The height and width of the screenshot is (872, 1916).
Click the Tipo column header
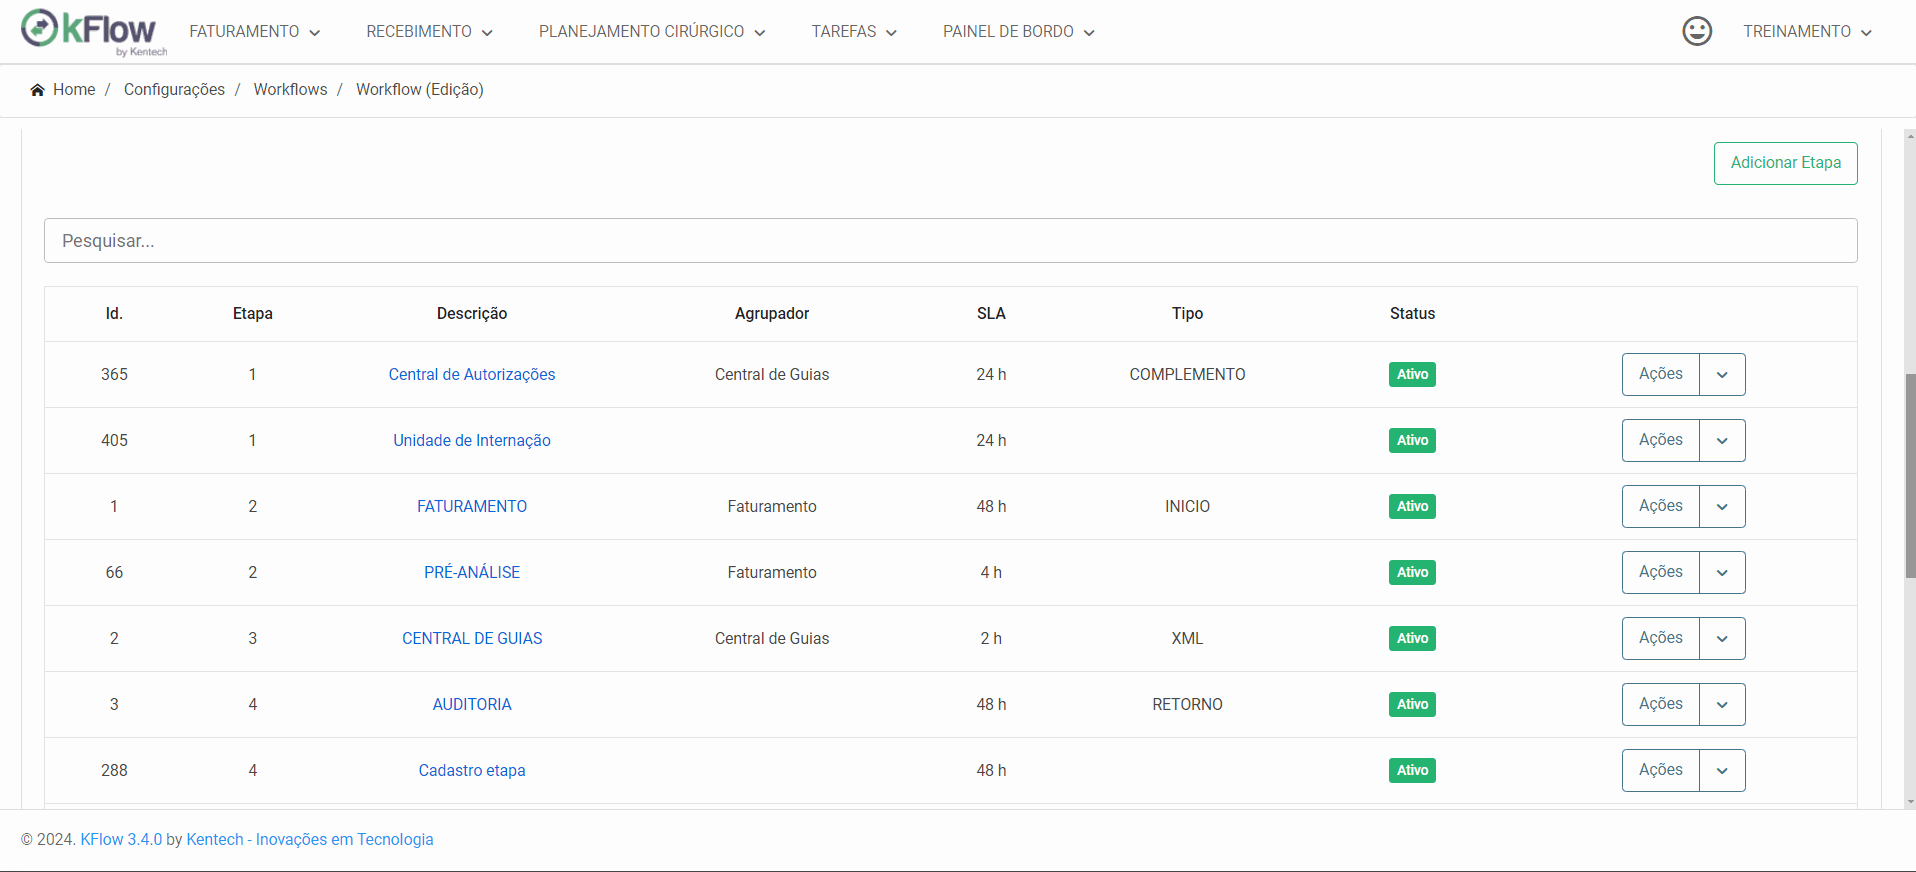coord(1187,314)
